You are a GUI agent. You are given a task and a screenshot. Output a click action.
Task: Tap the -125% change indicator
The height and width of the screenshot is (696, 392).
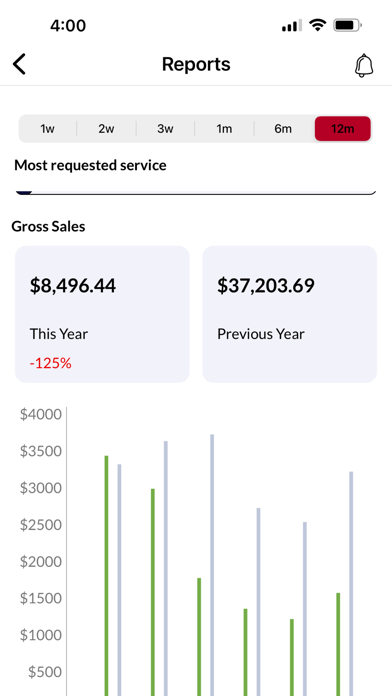coord(51,364)
